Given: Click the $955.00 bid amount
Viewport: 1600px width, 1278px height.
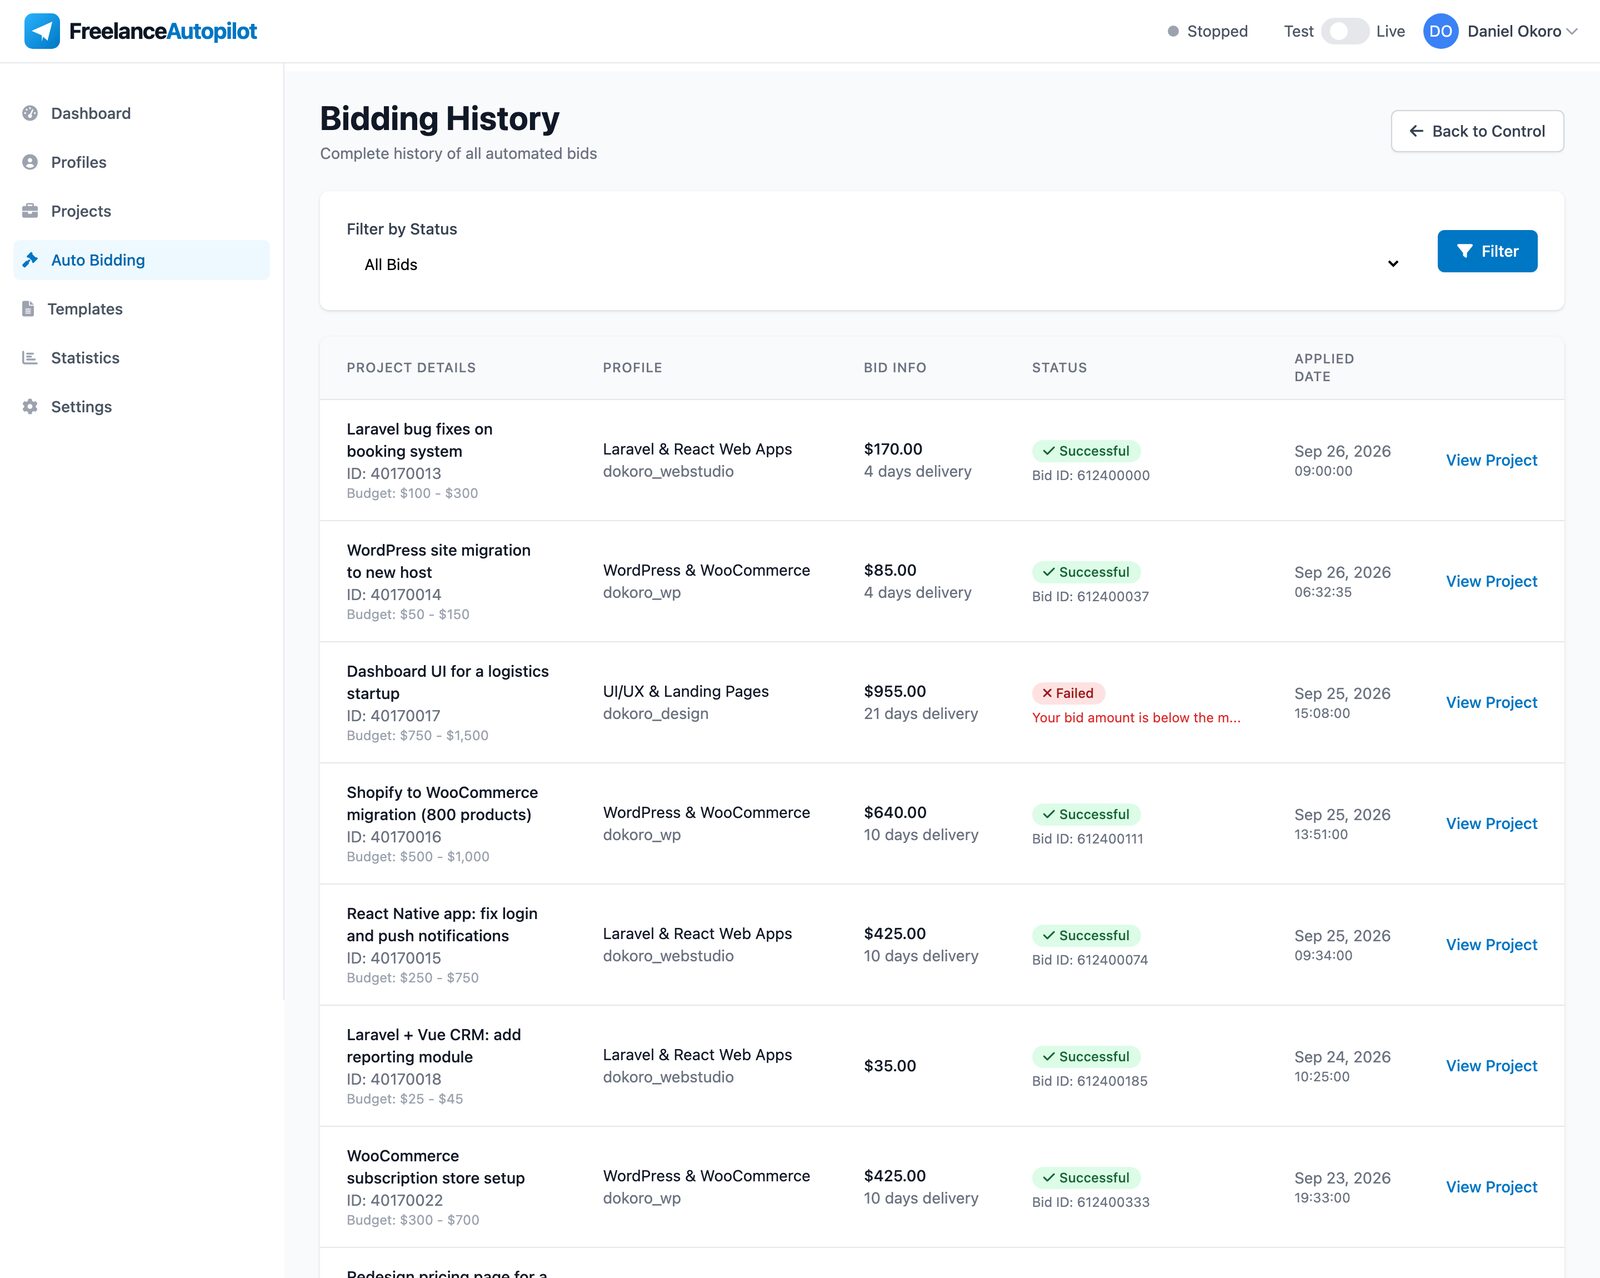Looking at the screenshot, I should [895, 691].
